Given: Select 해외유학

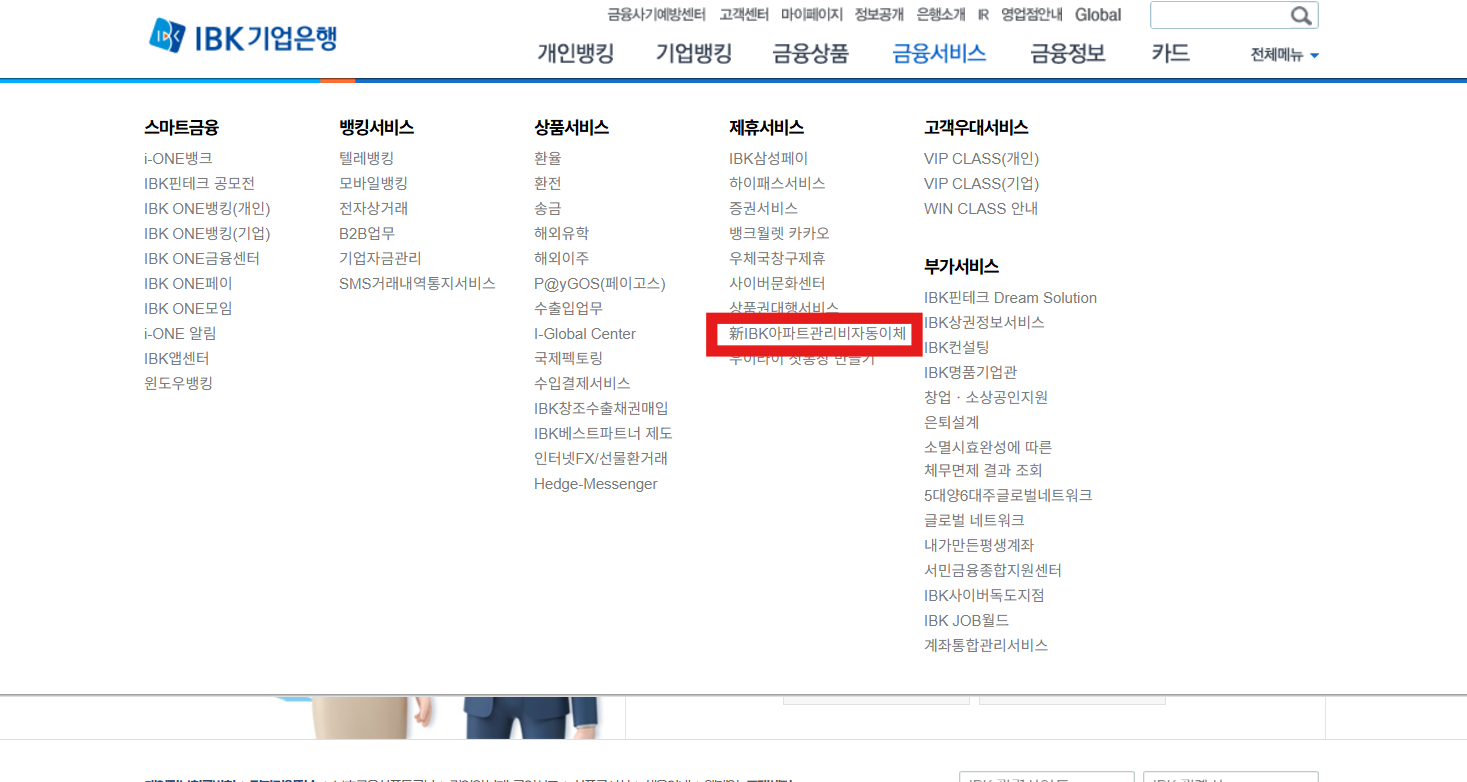Looking at the screenshot, I should click(561, 233).
